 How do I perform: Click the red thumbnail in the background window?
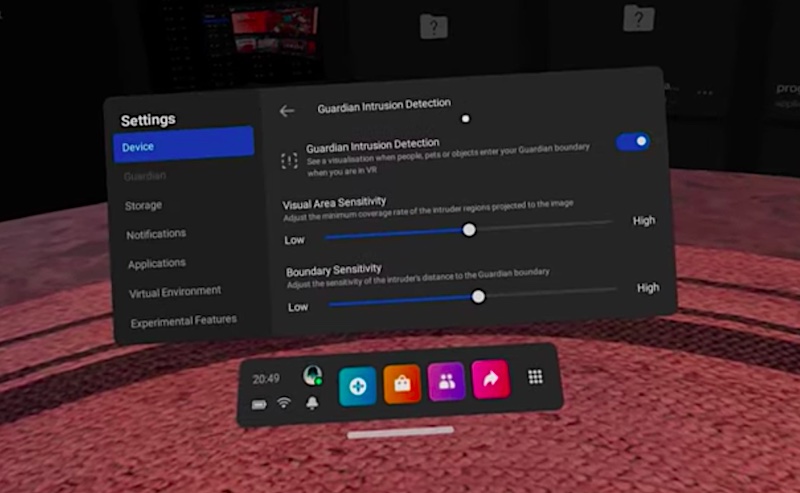point(274,28)
